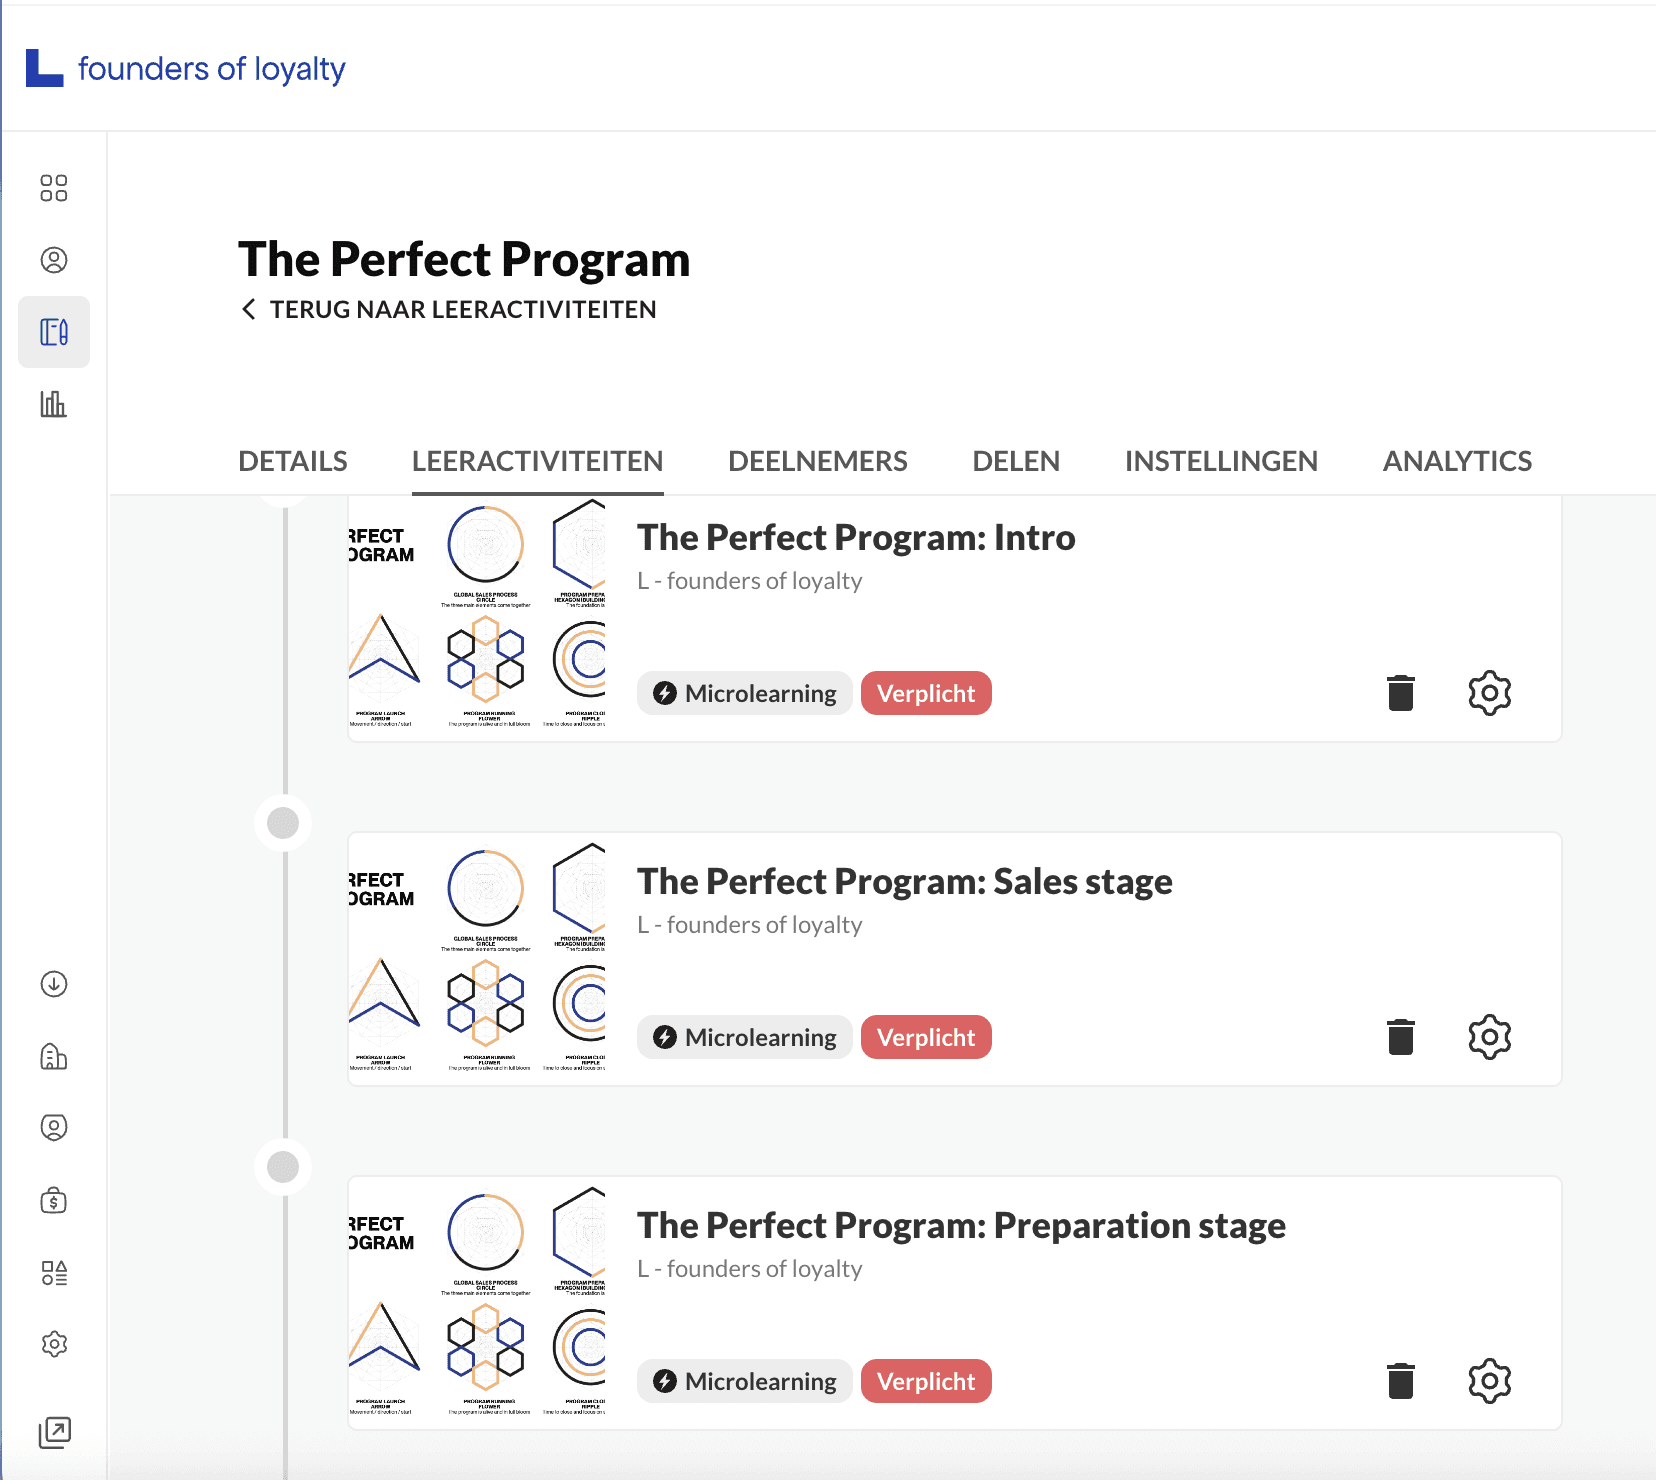Image resolution: width=1656 pixels, height=1480 pixels.
Task: Open the building organization sidebar icon
Action: (x=54, y=1056)
